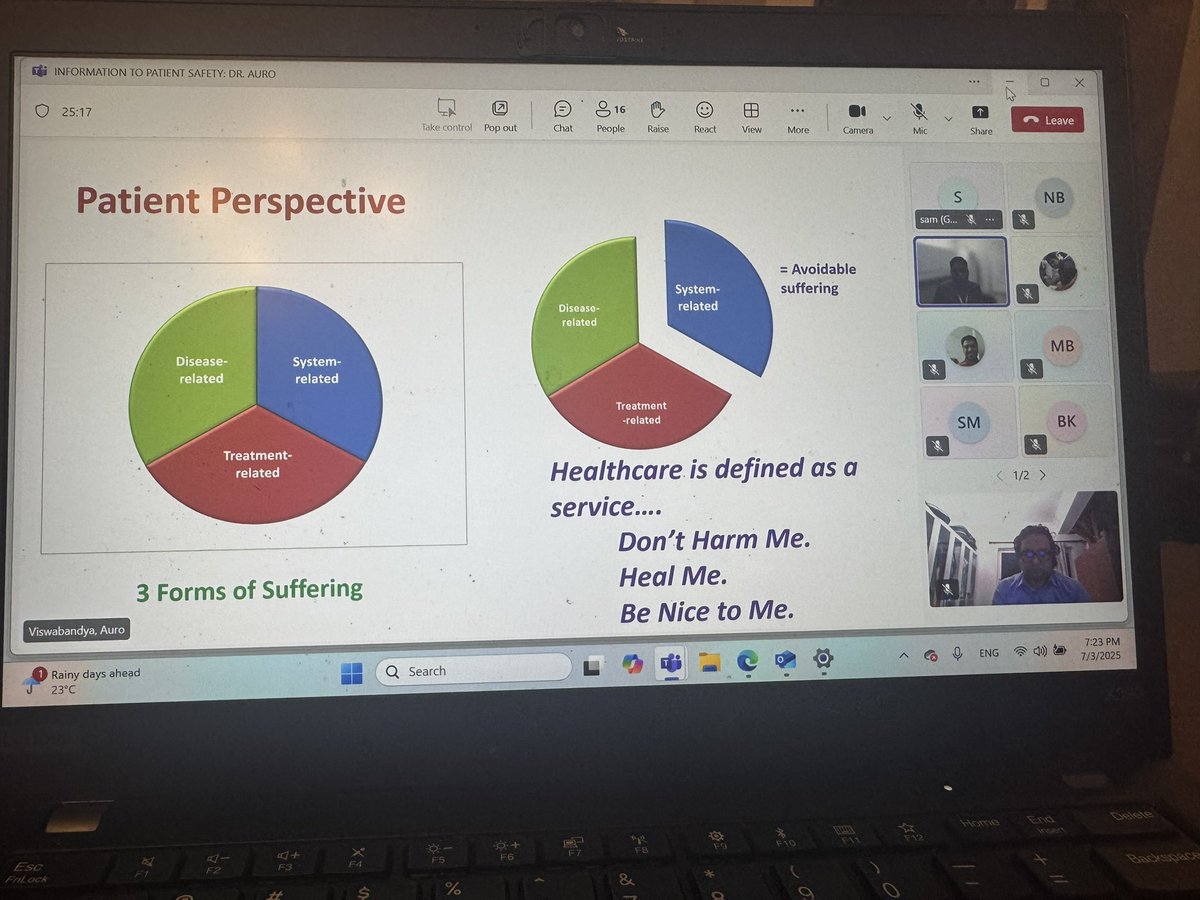This screenshot has height=900, width=1200.
Task: Open title bar more options ellipsis
Action: (x=973, y=82)
